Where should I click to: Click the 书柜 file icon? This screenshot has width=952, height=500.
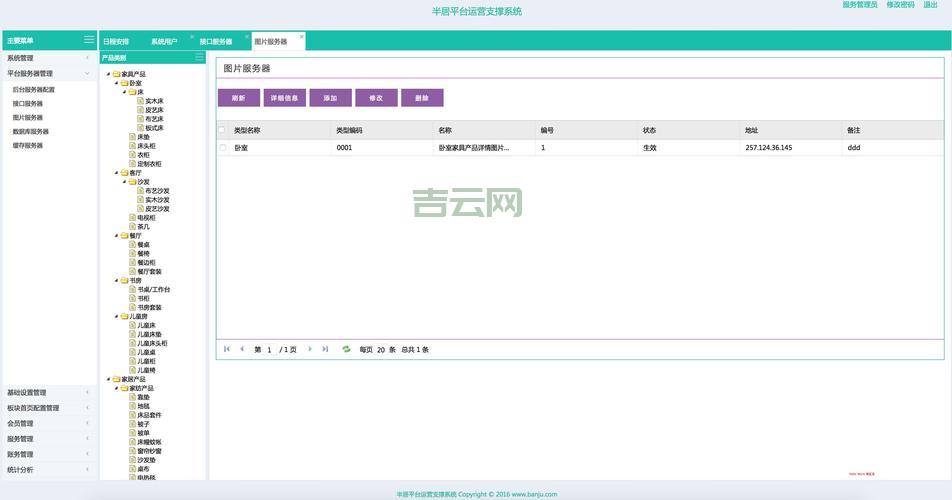point(132,298)
